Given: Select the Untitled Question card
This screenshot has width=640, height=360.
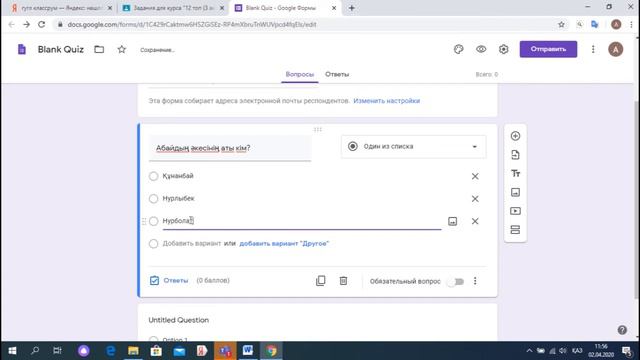Looking at the screenshot, I should 318,322.
